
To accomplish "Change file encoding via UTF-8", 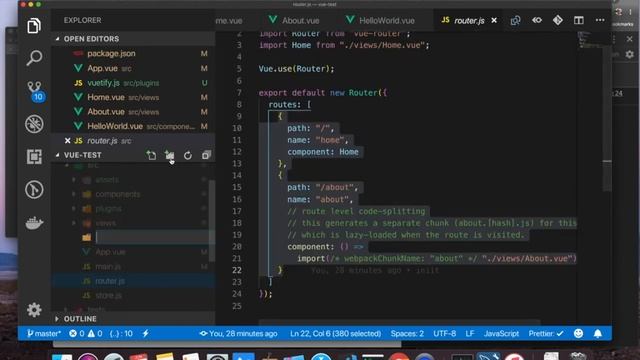I will coord(444,333).
